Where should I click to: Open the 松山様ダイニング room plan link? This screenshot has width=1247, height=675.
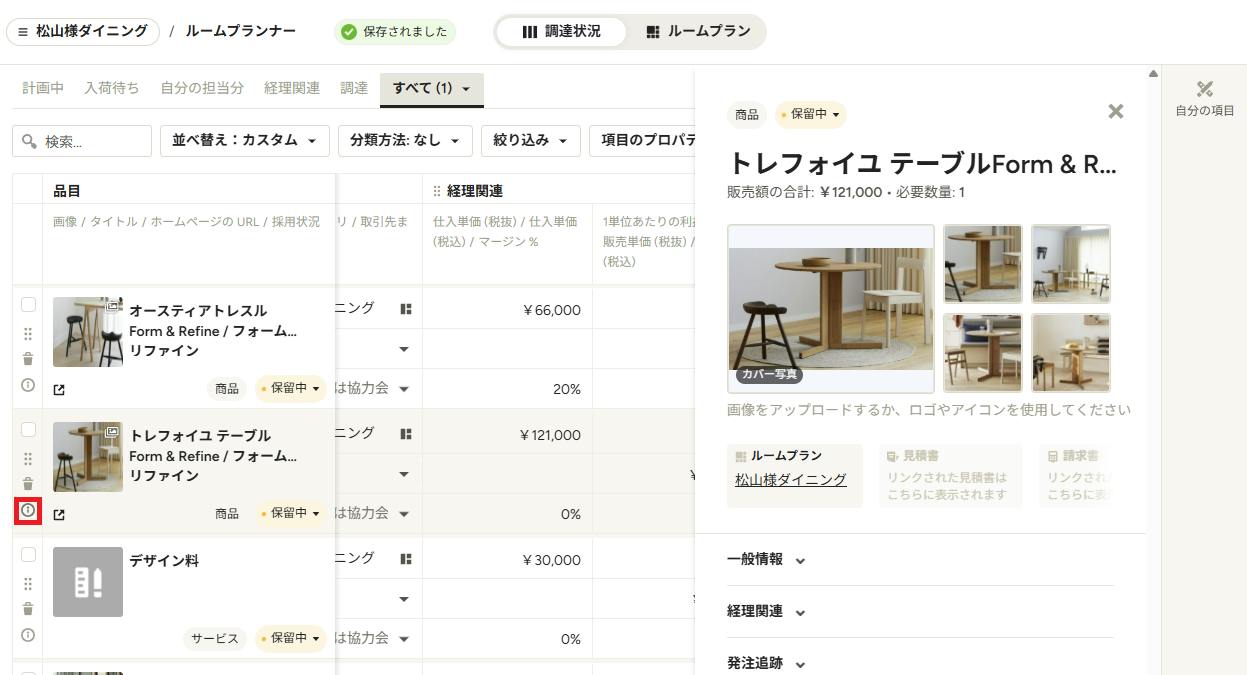click(791, 479)
